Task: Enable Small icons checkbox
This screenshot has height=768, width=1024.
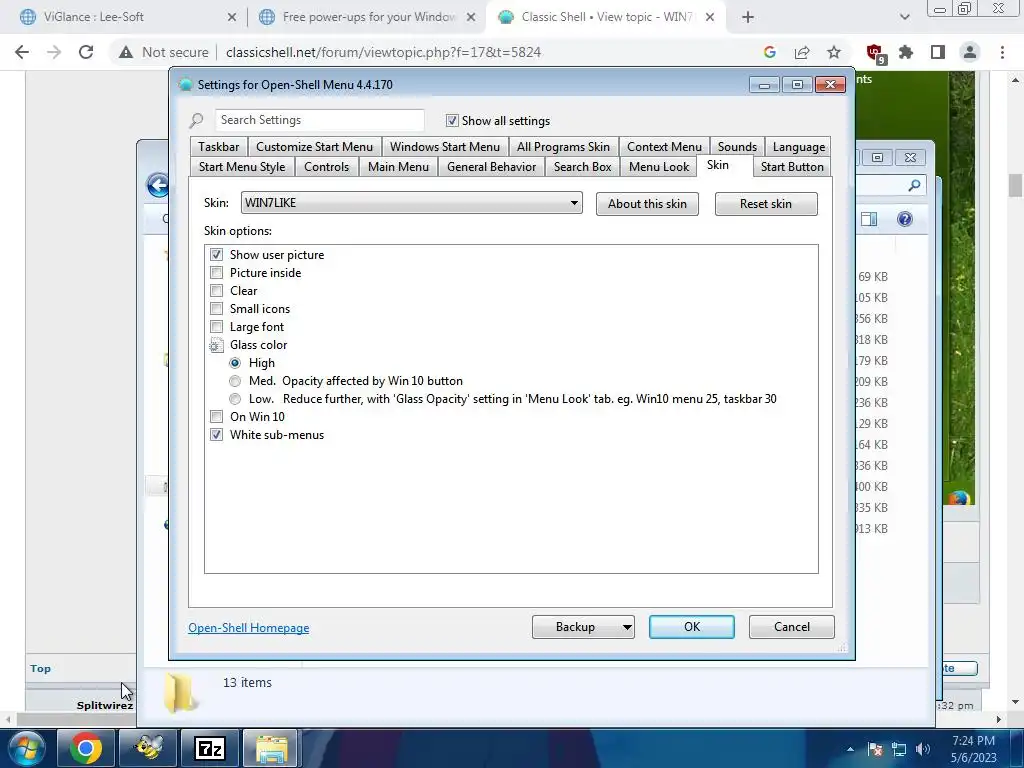Action: pyautogui.click(x=216, y=308)
